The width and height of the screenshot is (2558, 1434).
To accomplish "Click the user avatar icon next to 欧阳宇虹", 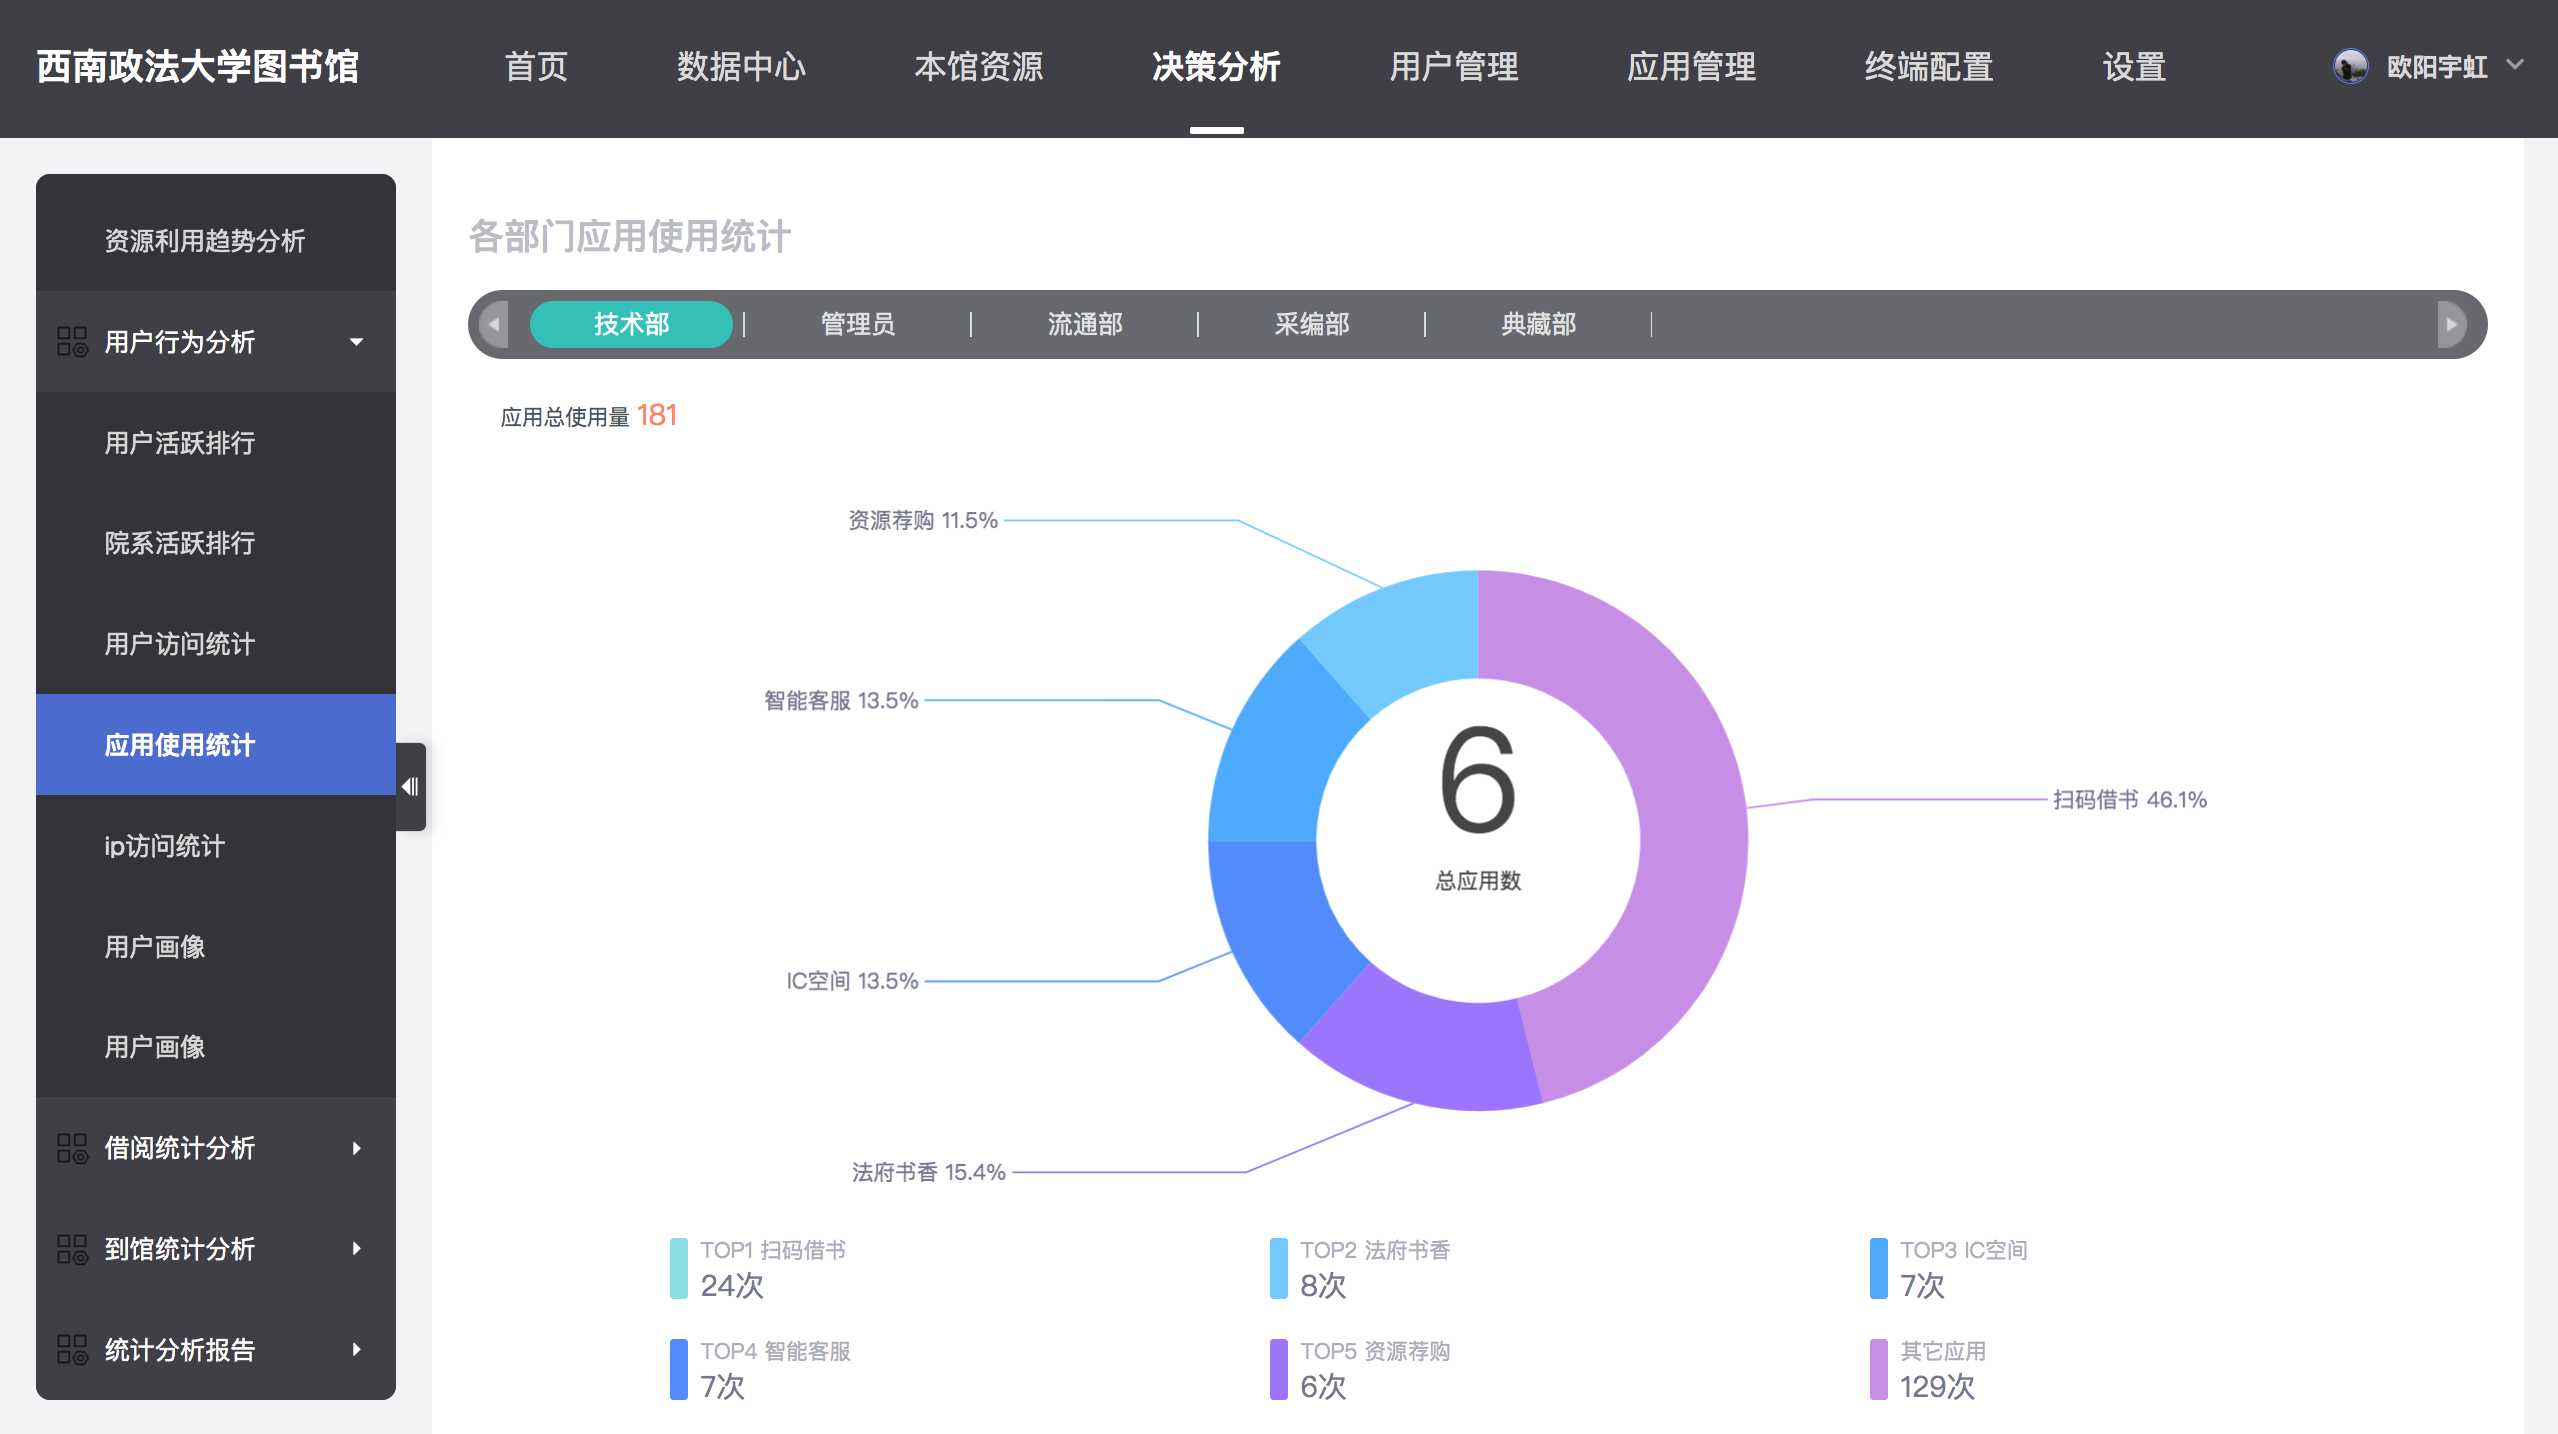I will [x=2350, y=67].
